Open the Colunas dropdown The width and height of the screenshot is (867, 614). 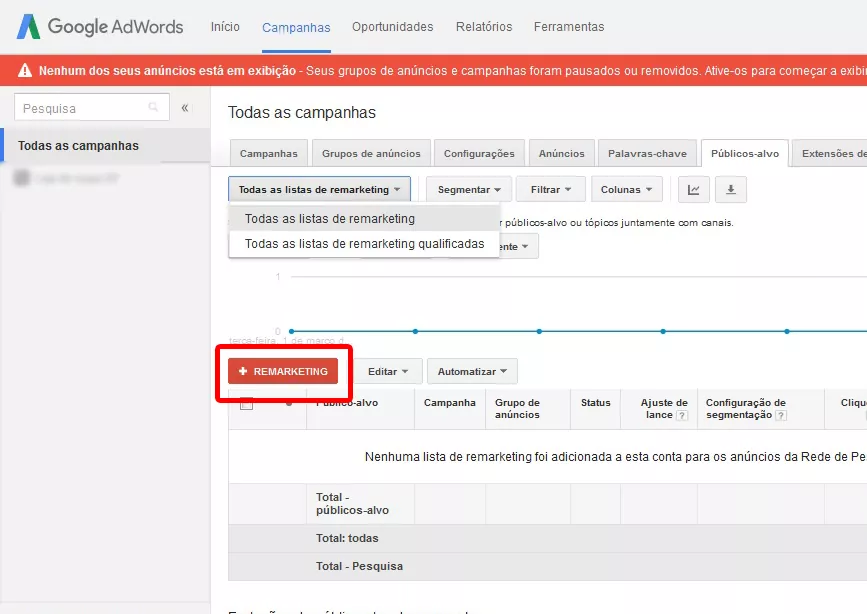[626, 190]
